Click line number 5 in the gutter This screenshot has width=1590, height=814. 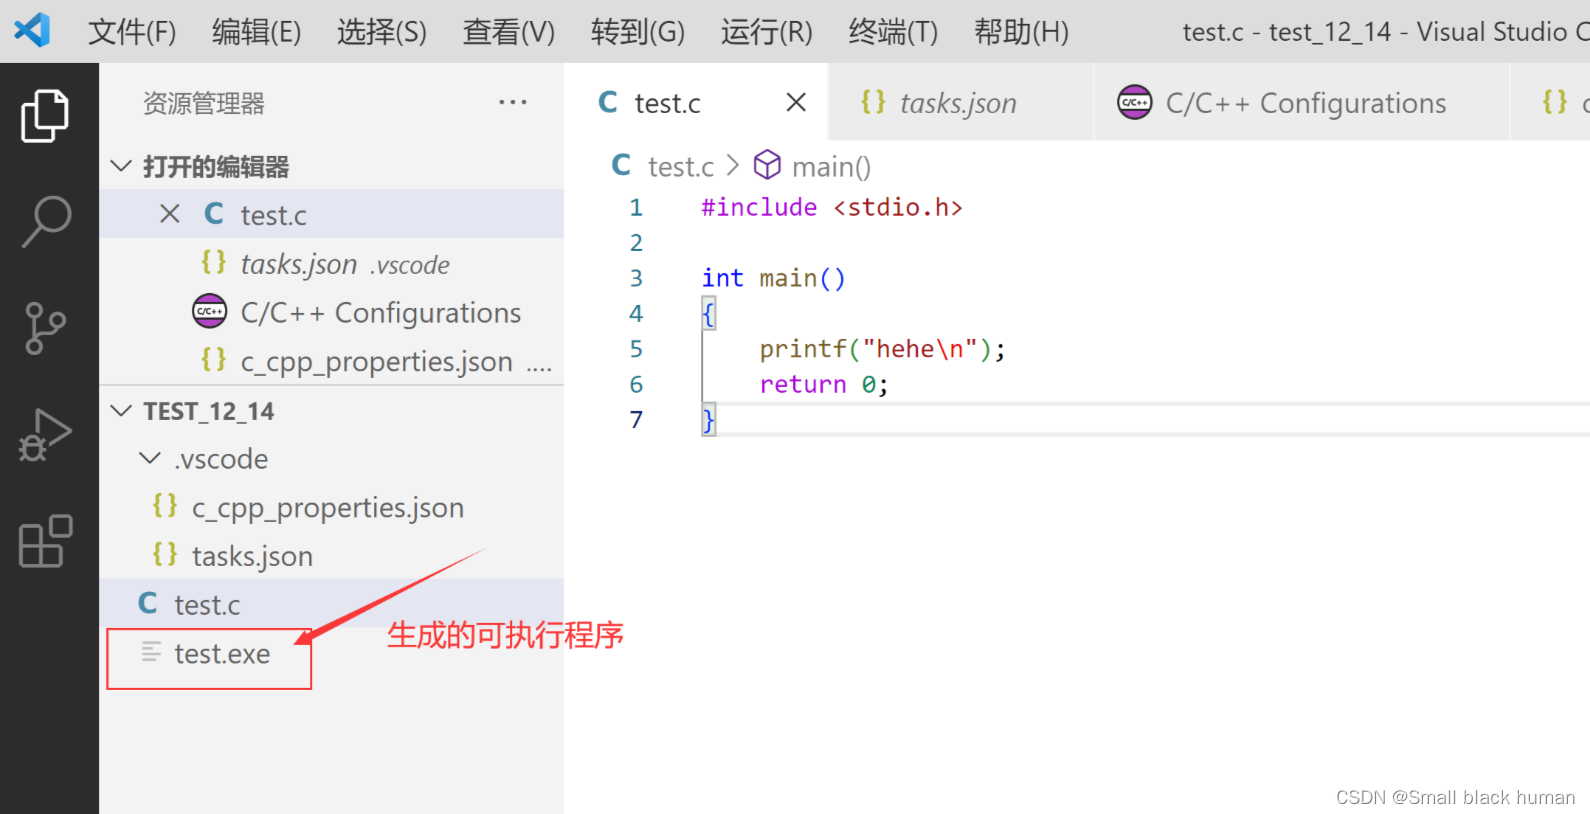(x=636, y=349)
